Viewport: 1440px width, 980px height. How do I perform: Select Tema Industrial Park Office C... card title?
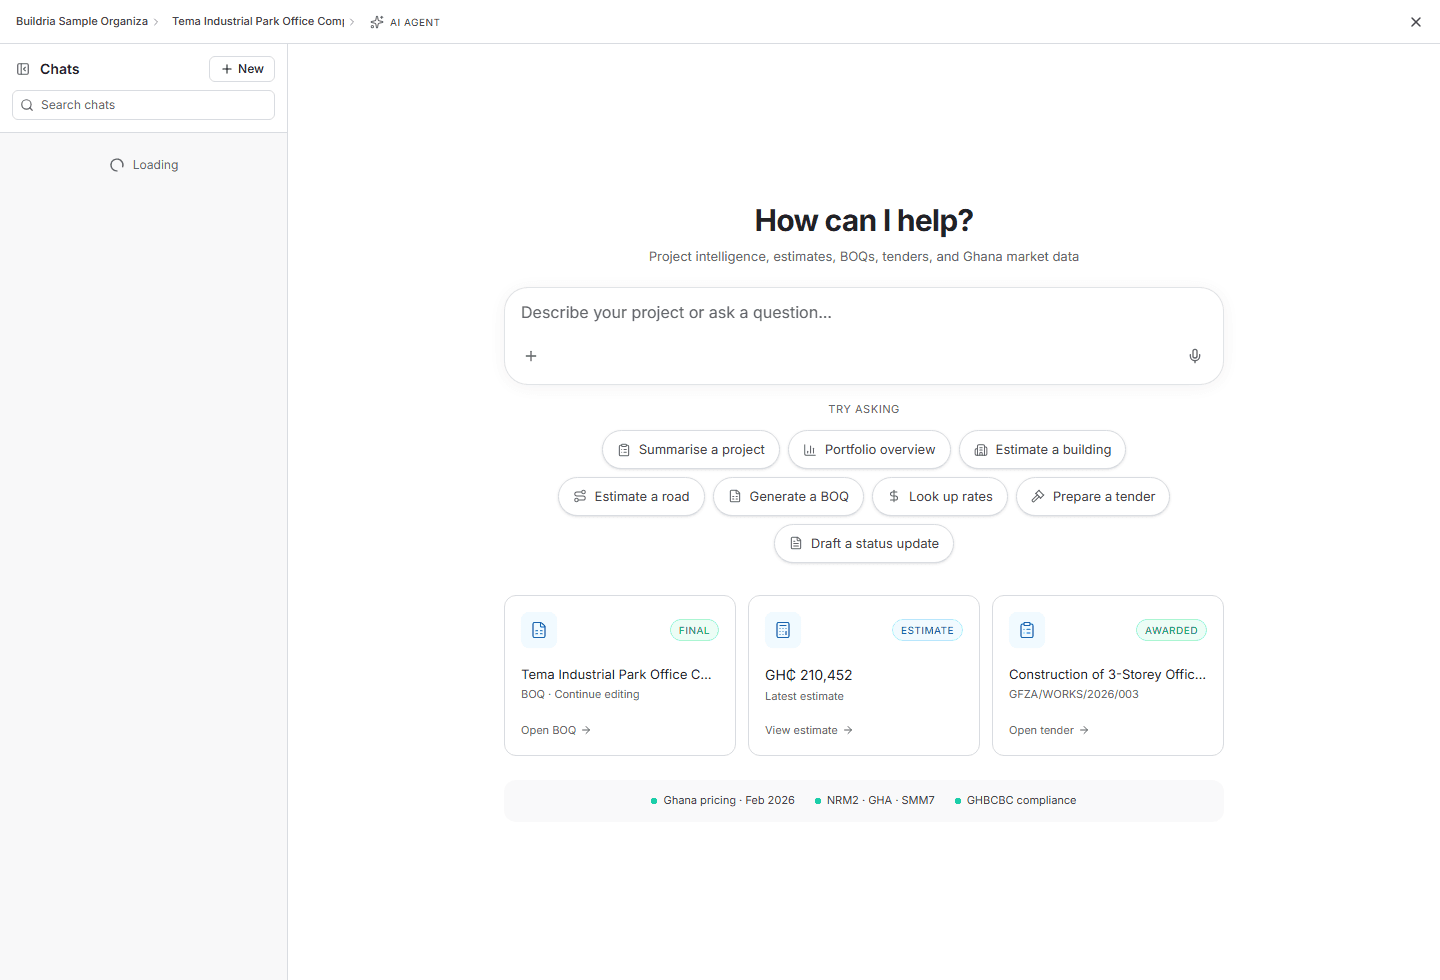pos(616,675)
